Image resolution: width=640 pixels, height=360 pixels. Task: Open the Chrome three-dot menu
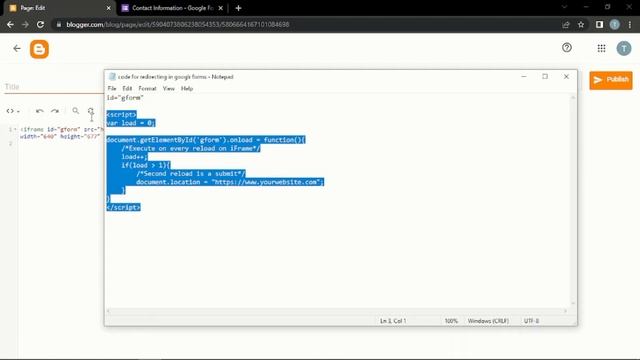(630, 25)
